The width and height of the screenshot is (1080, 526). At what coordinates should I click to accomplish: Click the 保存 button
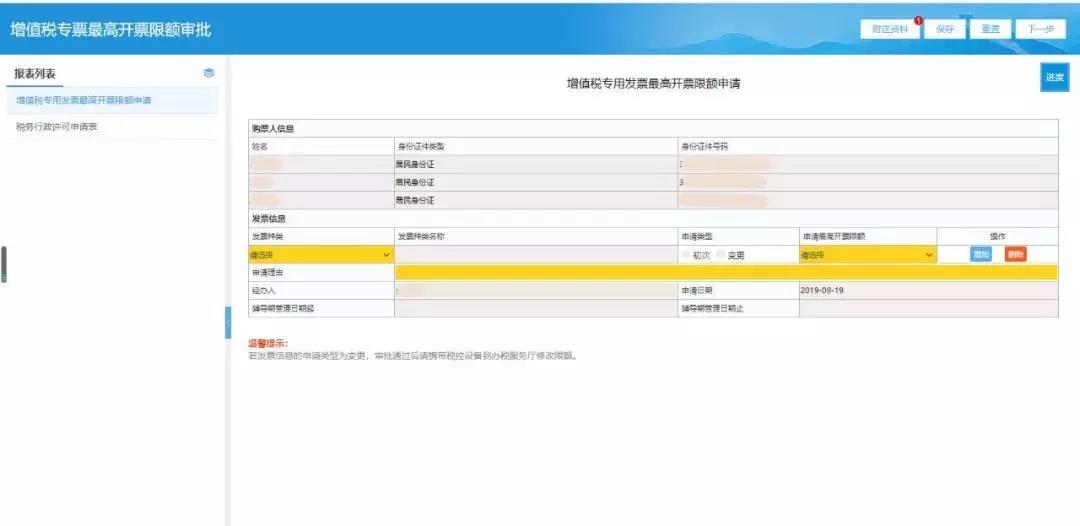tap(945, 29)
